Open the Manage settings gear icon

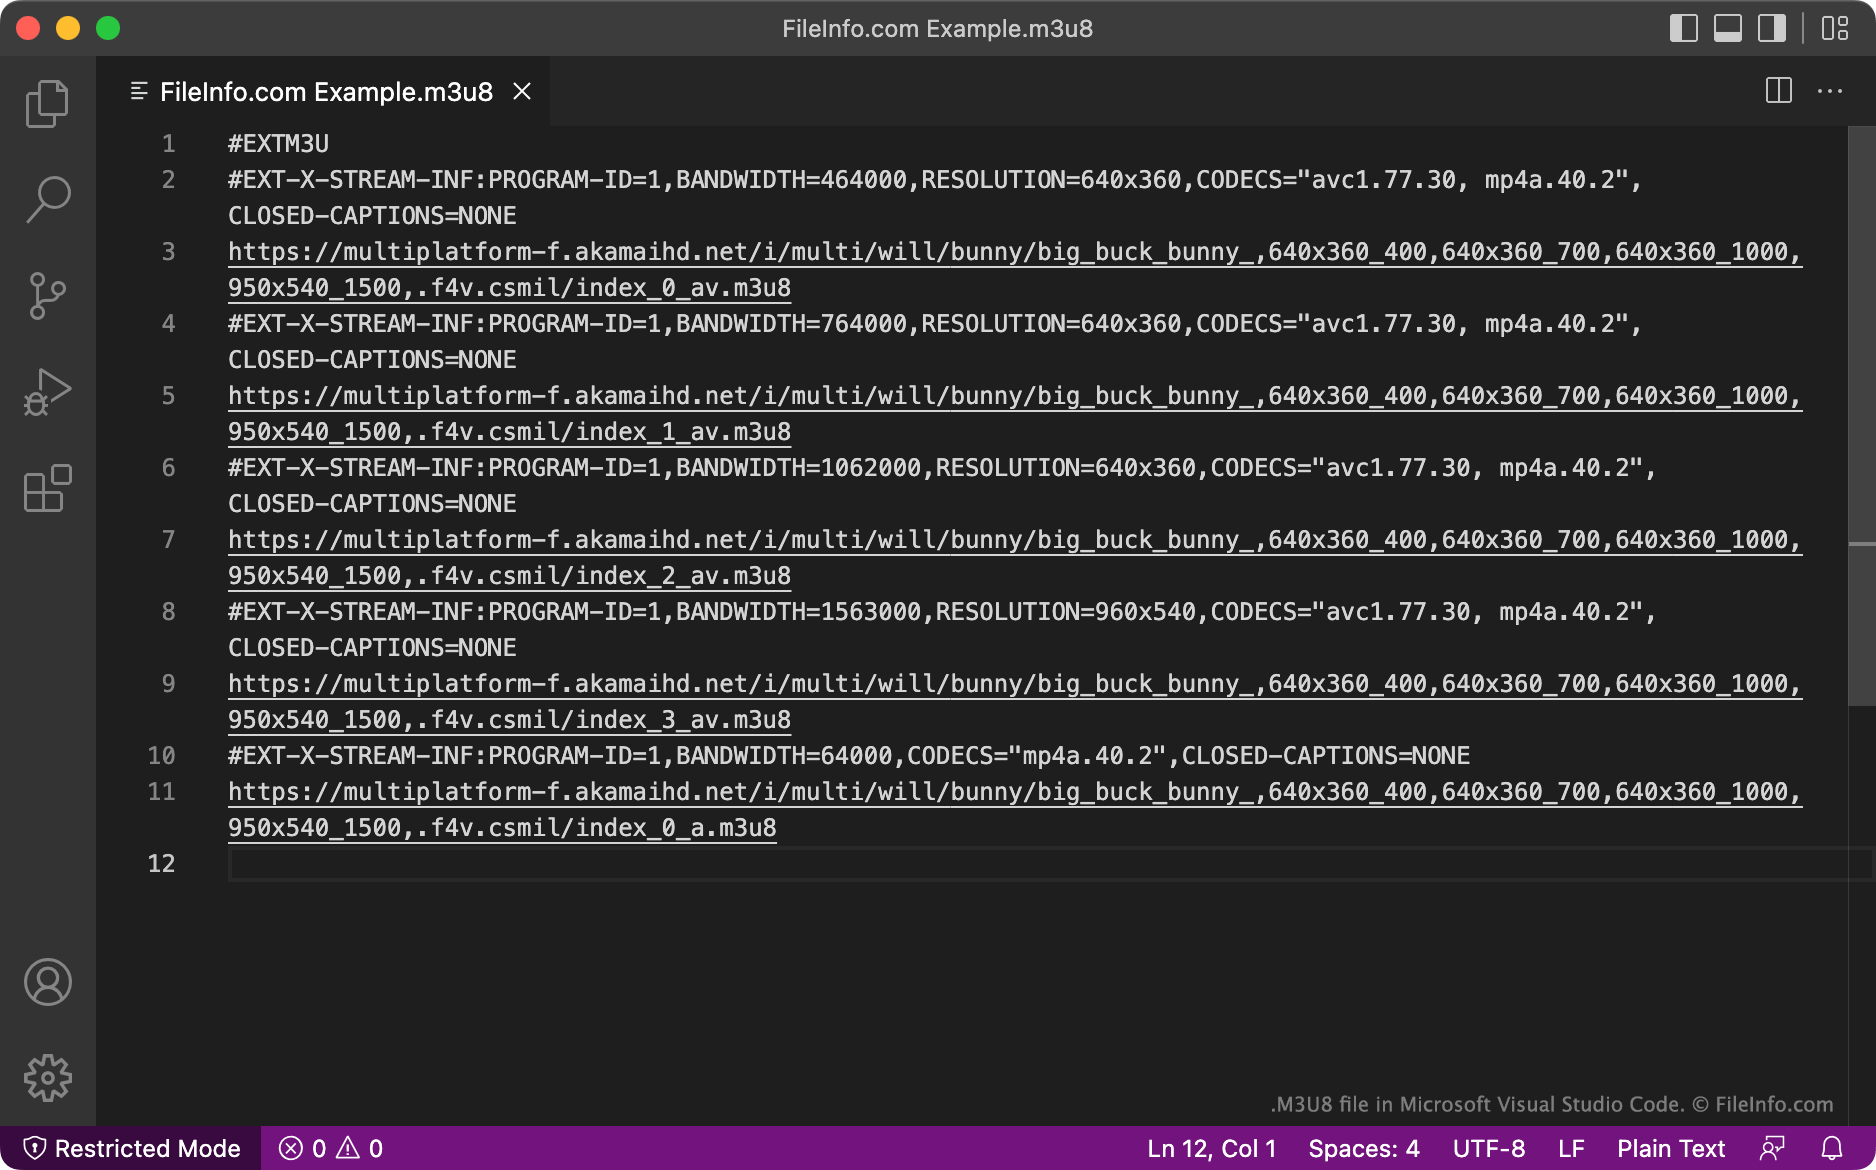(x=47, y=1077)
